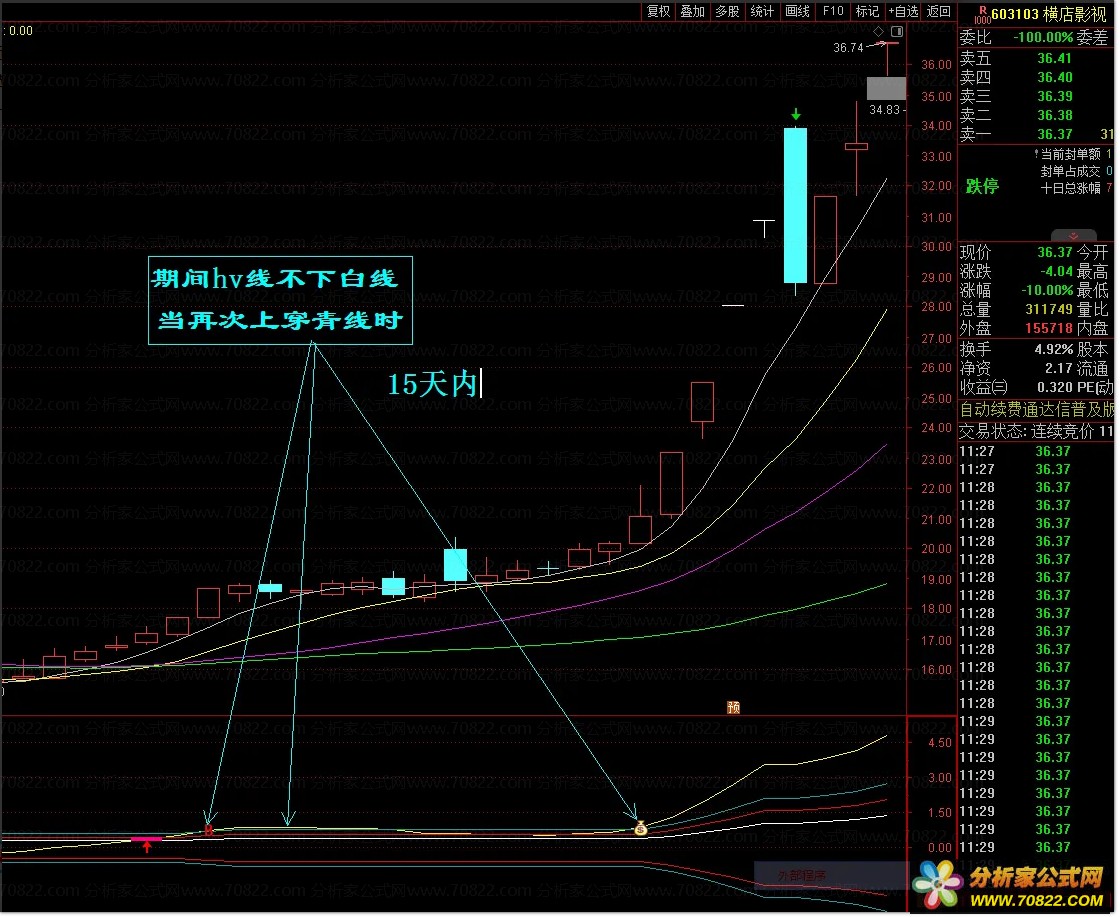The image size is (1120, 917).
Task: Click the 跌停 limit-down label
Action: pyautogui.click(x=982, y=187)
